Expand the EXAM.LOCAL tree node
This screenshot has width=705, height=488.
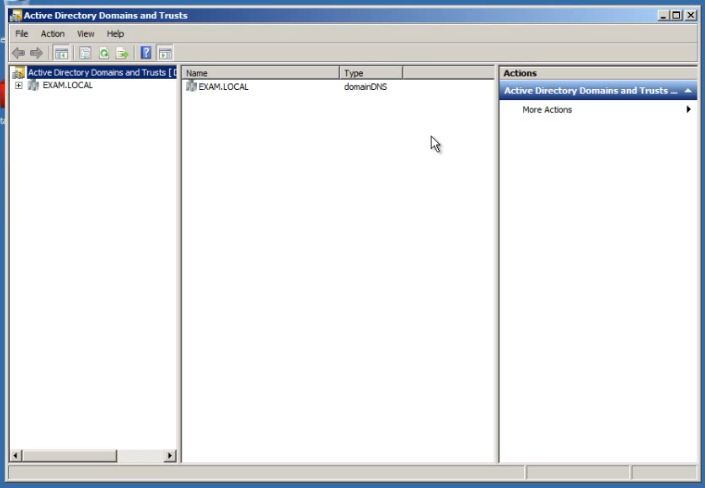coord(18,85)
